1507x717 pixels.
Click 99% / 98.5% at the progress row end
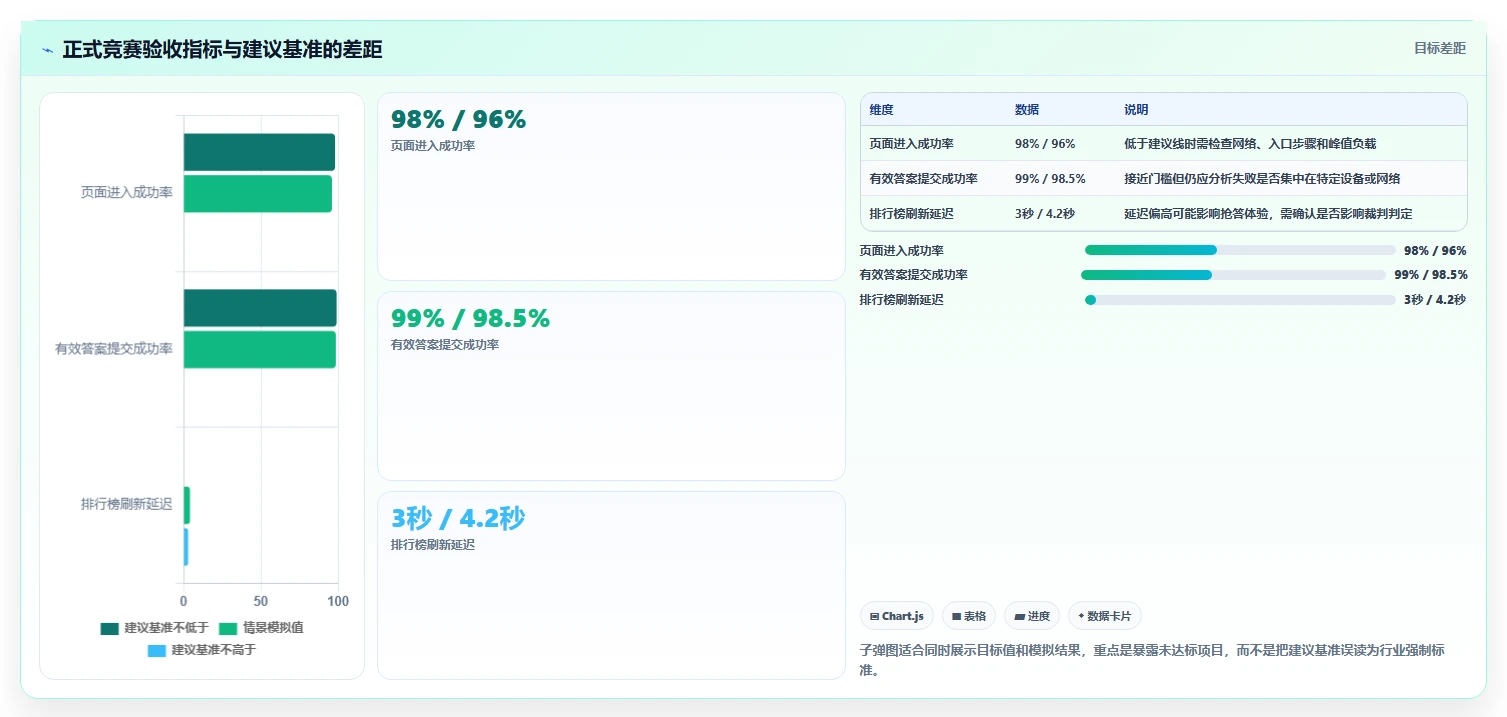[x=1430, y=275]
